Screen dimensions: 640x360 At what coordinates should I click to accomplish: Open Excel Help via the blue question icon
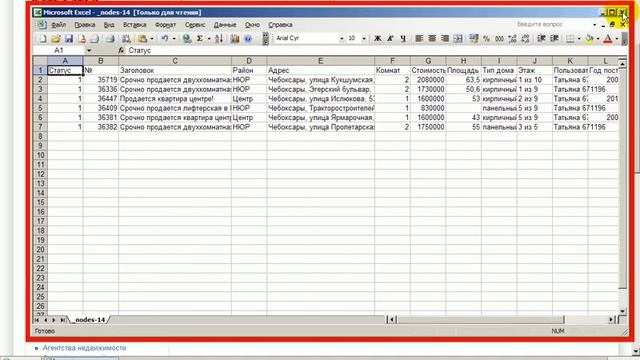pos(248,39)
